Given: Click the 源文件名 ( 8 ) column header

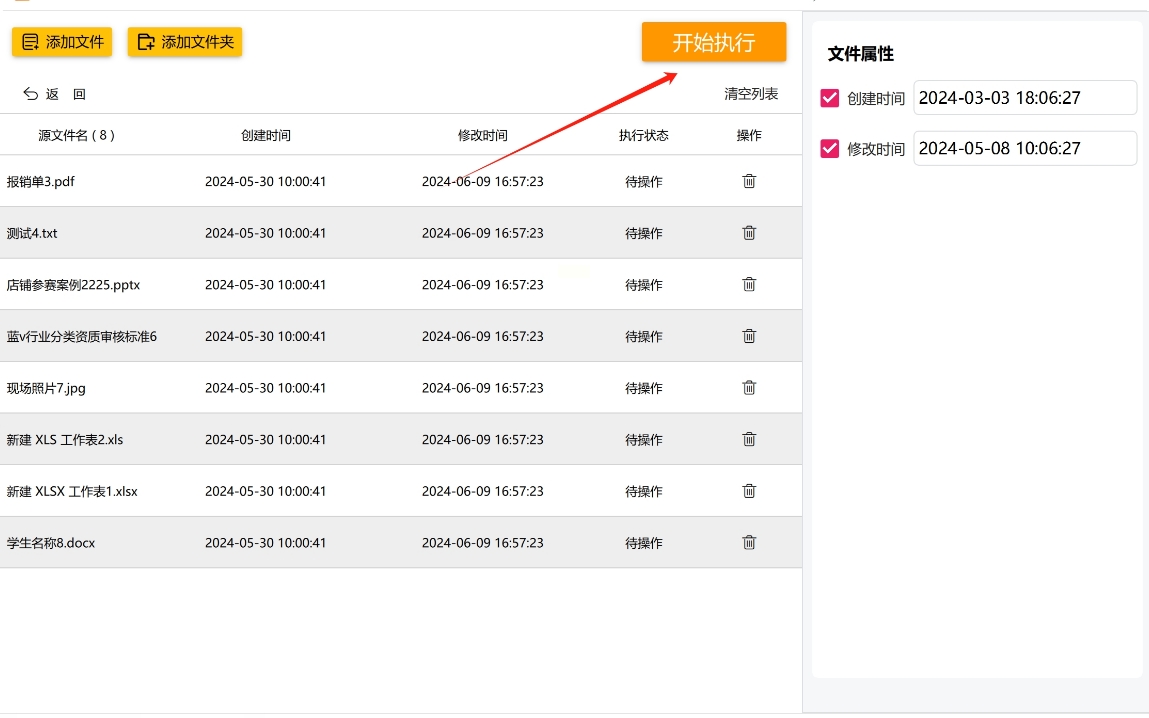Looking at the screenshot, I should point(76,135).
